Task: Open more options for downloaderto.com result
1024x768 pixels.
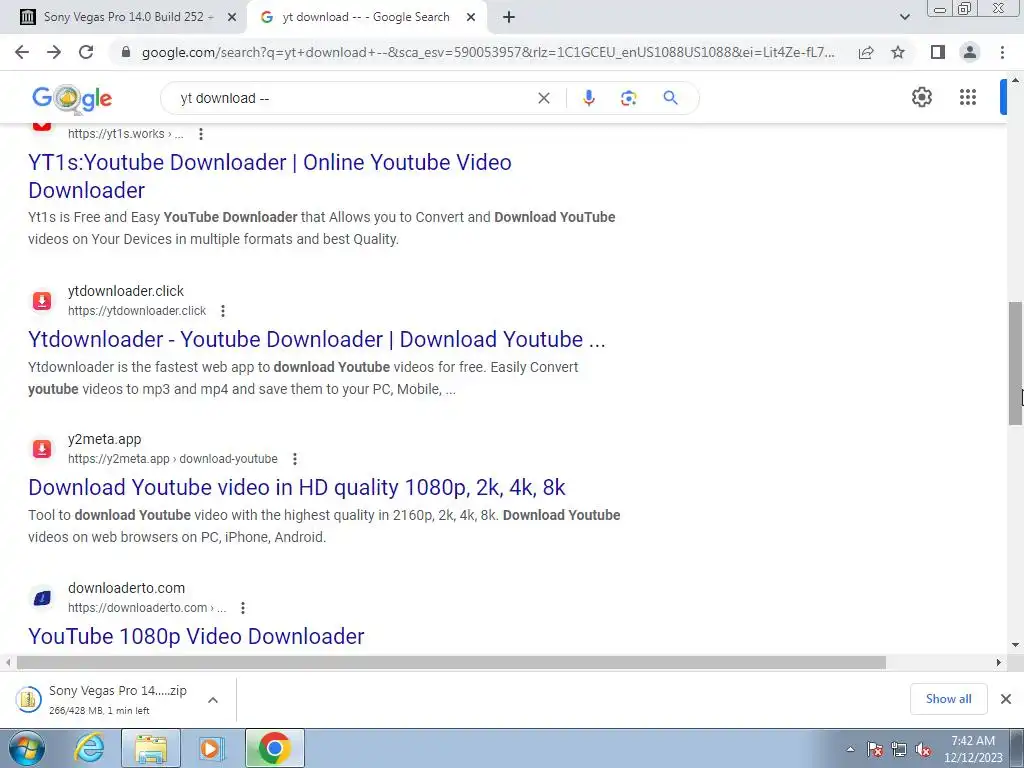Action: tap(243, 608)
